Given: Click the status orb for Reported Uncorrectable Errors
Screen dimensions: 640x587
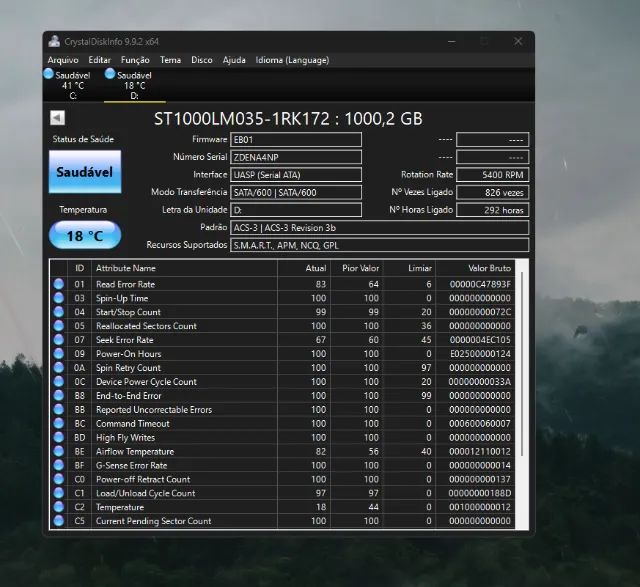Looking at the screenshot, I should [59, 409].
